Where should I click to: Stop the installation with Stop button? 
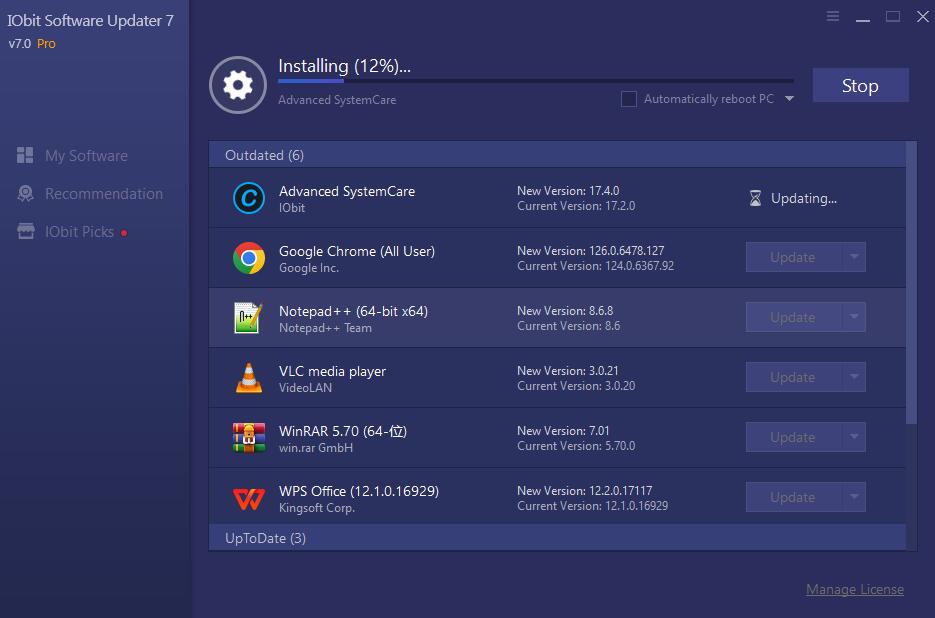point(860,85)
